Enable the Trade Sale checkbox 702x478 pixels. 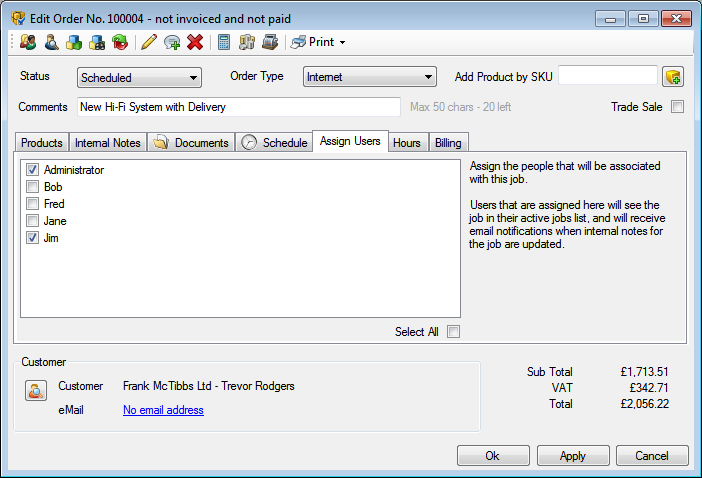point(677,107)
